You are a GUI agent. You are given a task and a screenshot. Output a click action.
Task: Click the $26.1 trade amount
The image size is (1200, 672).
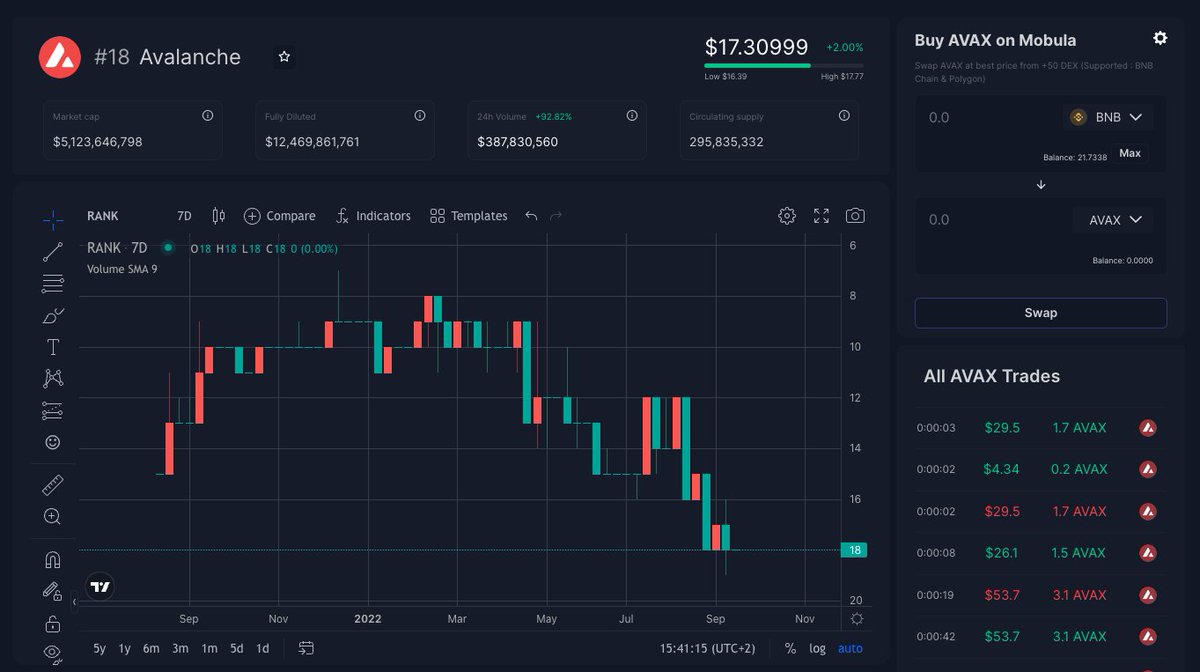click(1001, 553)
